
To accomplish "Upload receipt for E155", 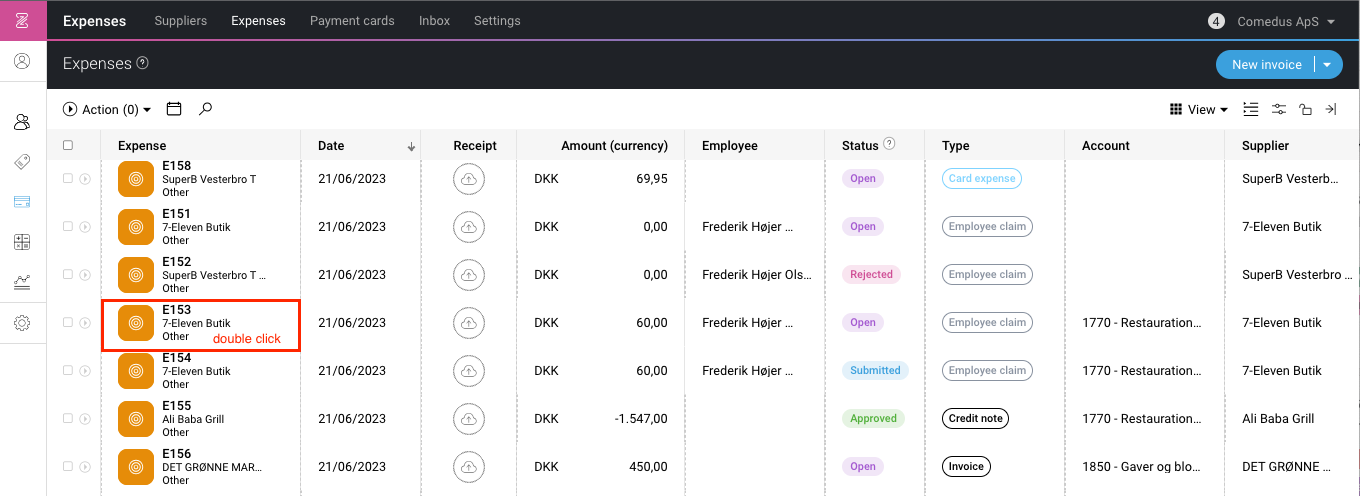I will click(x=467, y=419).
